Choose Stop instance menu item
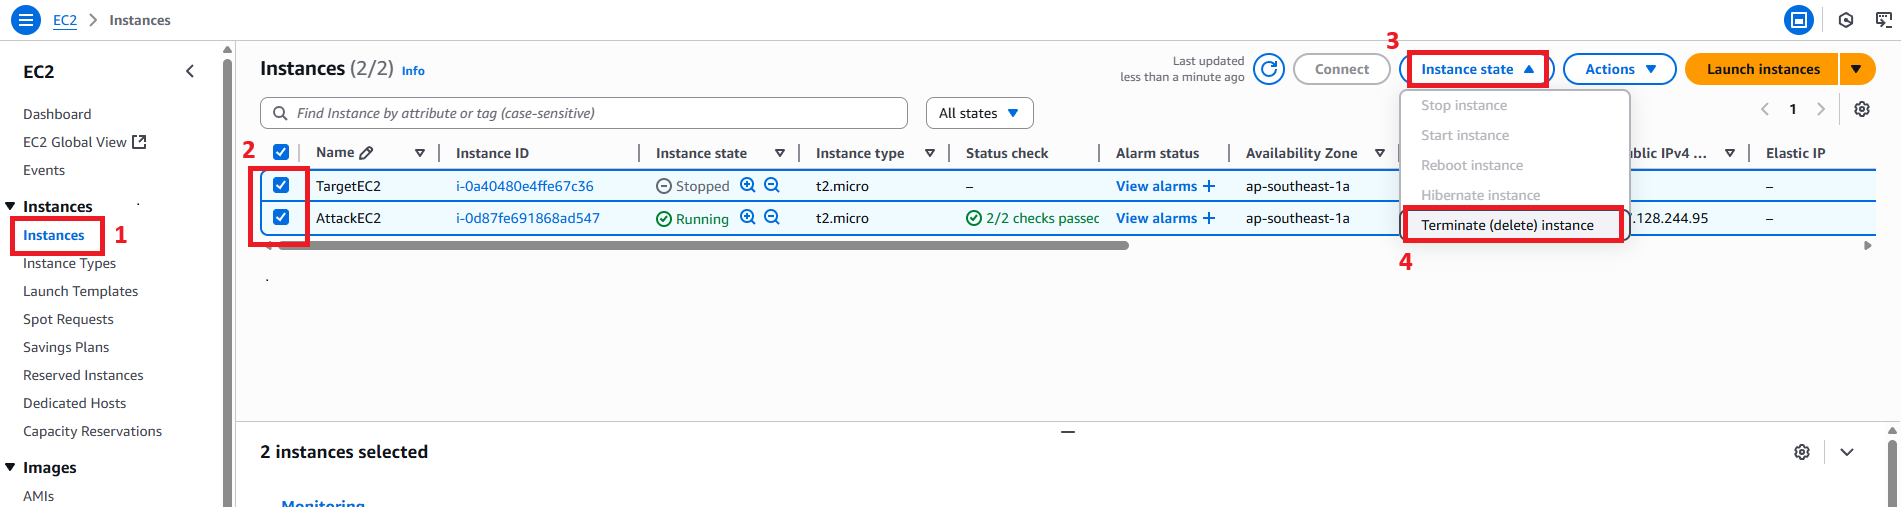The image size is (1901, 507). (x=1514, y=105)
